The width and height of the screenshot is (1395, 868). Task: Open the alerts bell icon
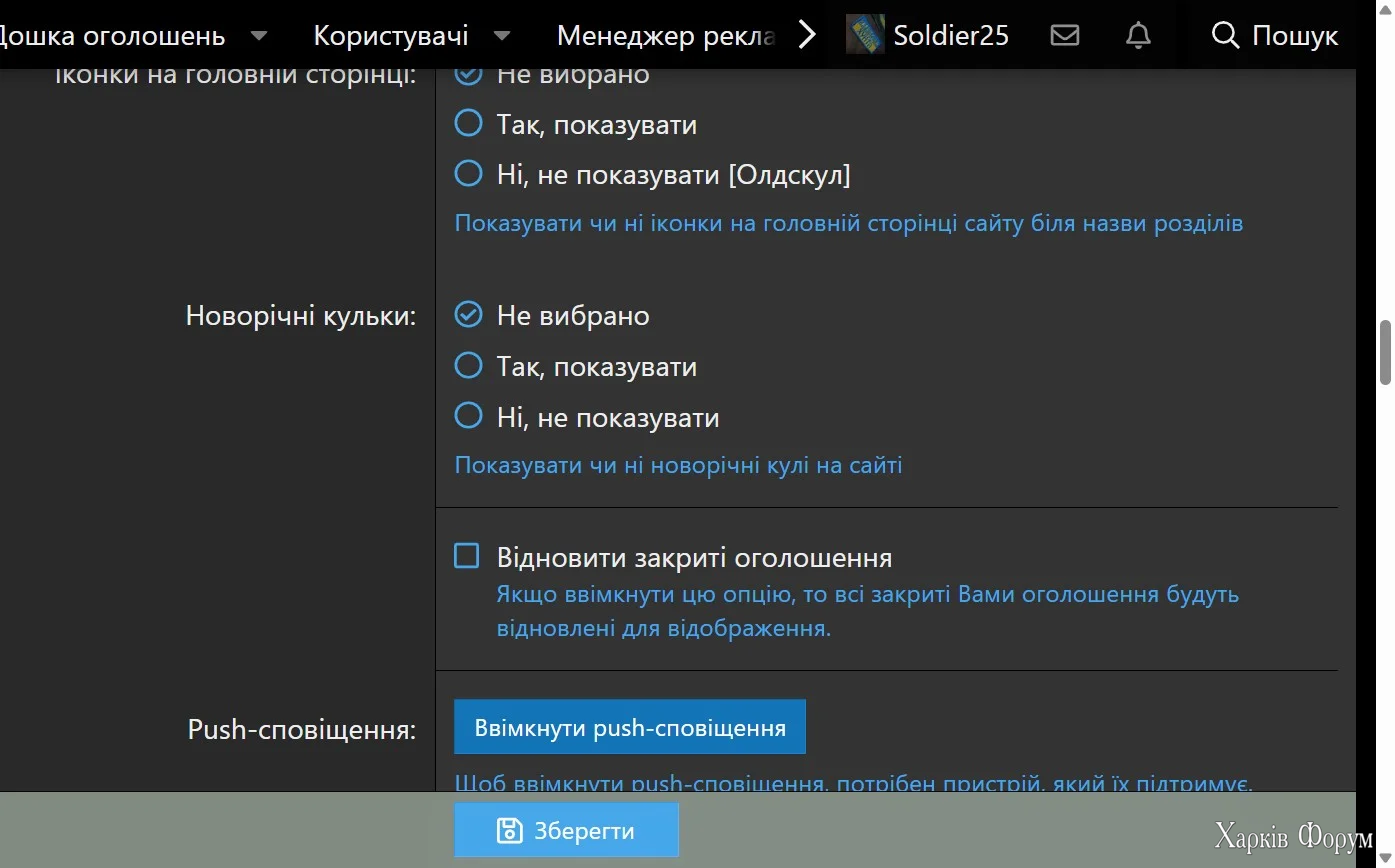tap(1138, 36)
